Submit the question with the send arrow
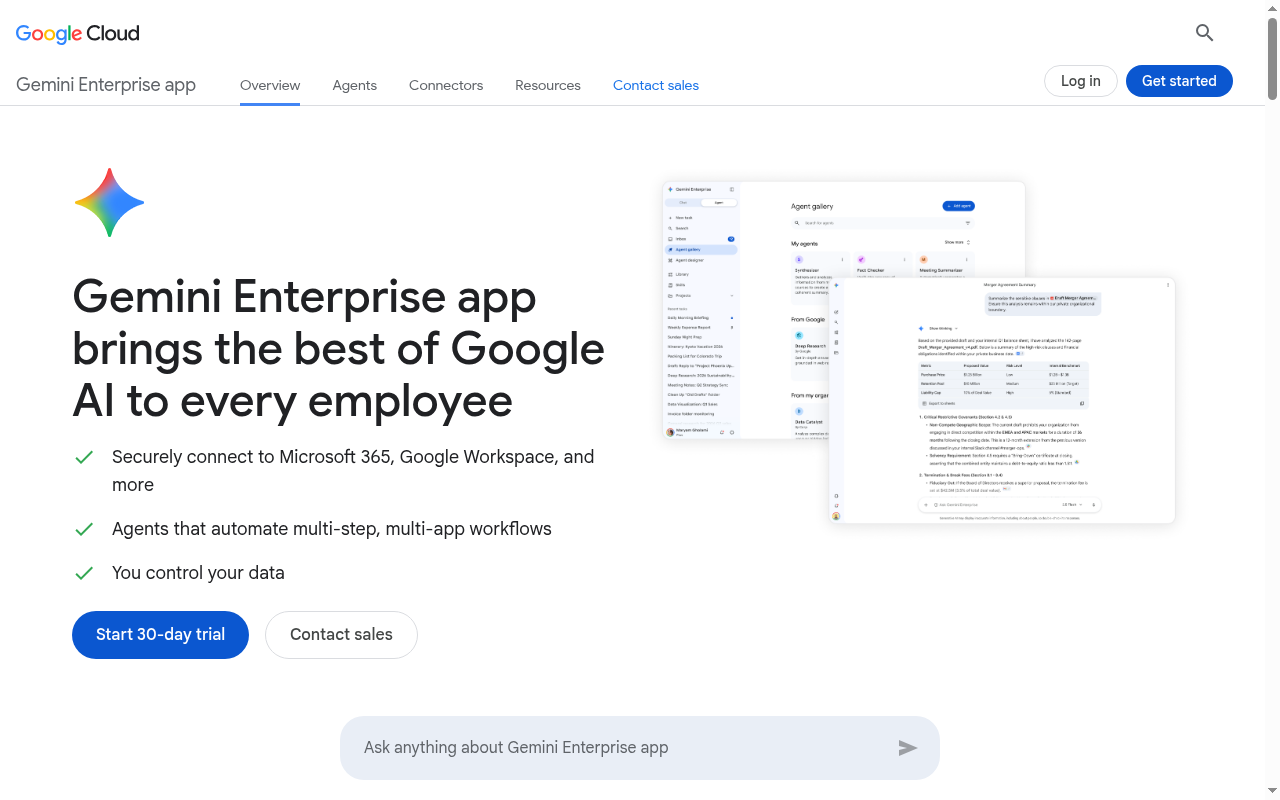The height and width of the screenshot is (800, 1280). point(907,747)
